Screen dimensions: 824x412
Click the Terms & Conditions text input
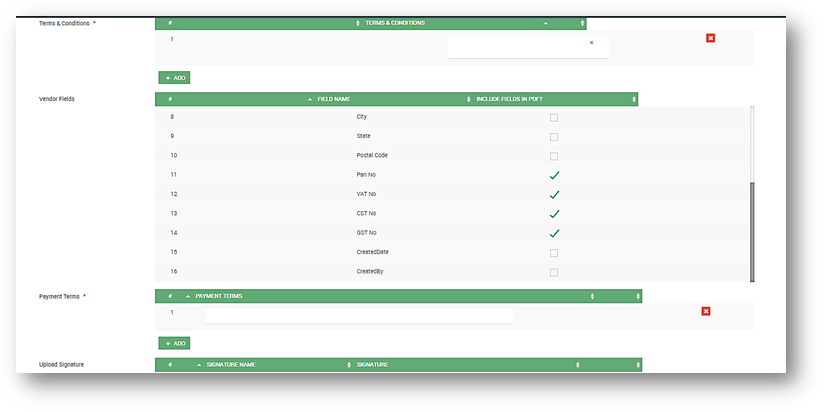(x=528, y=47)
